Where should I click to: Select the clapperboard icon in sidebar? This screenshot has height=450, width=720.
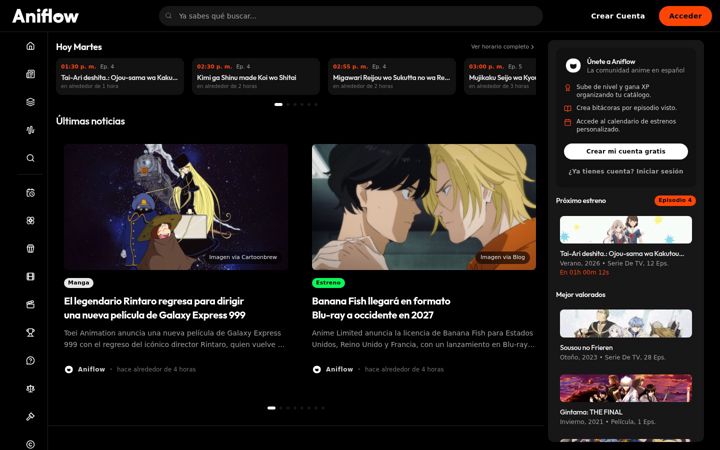[x=30, y=304]
